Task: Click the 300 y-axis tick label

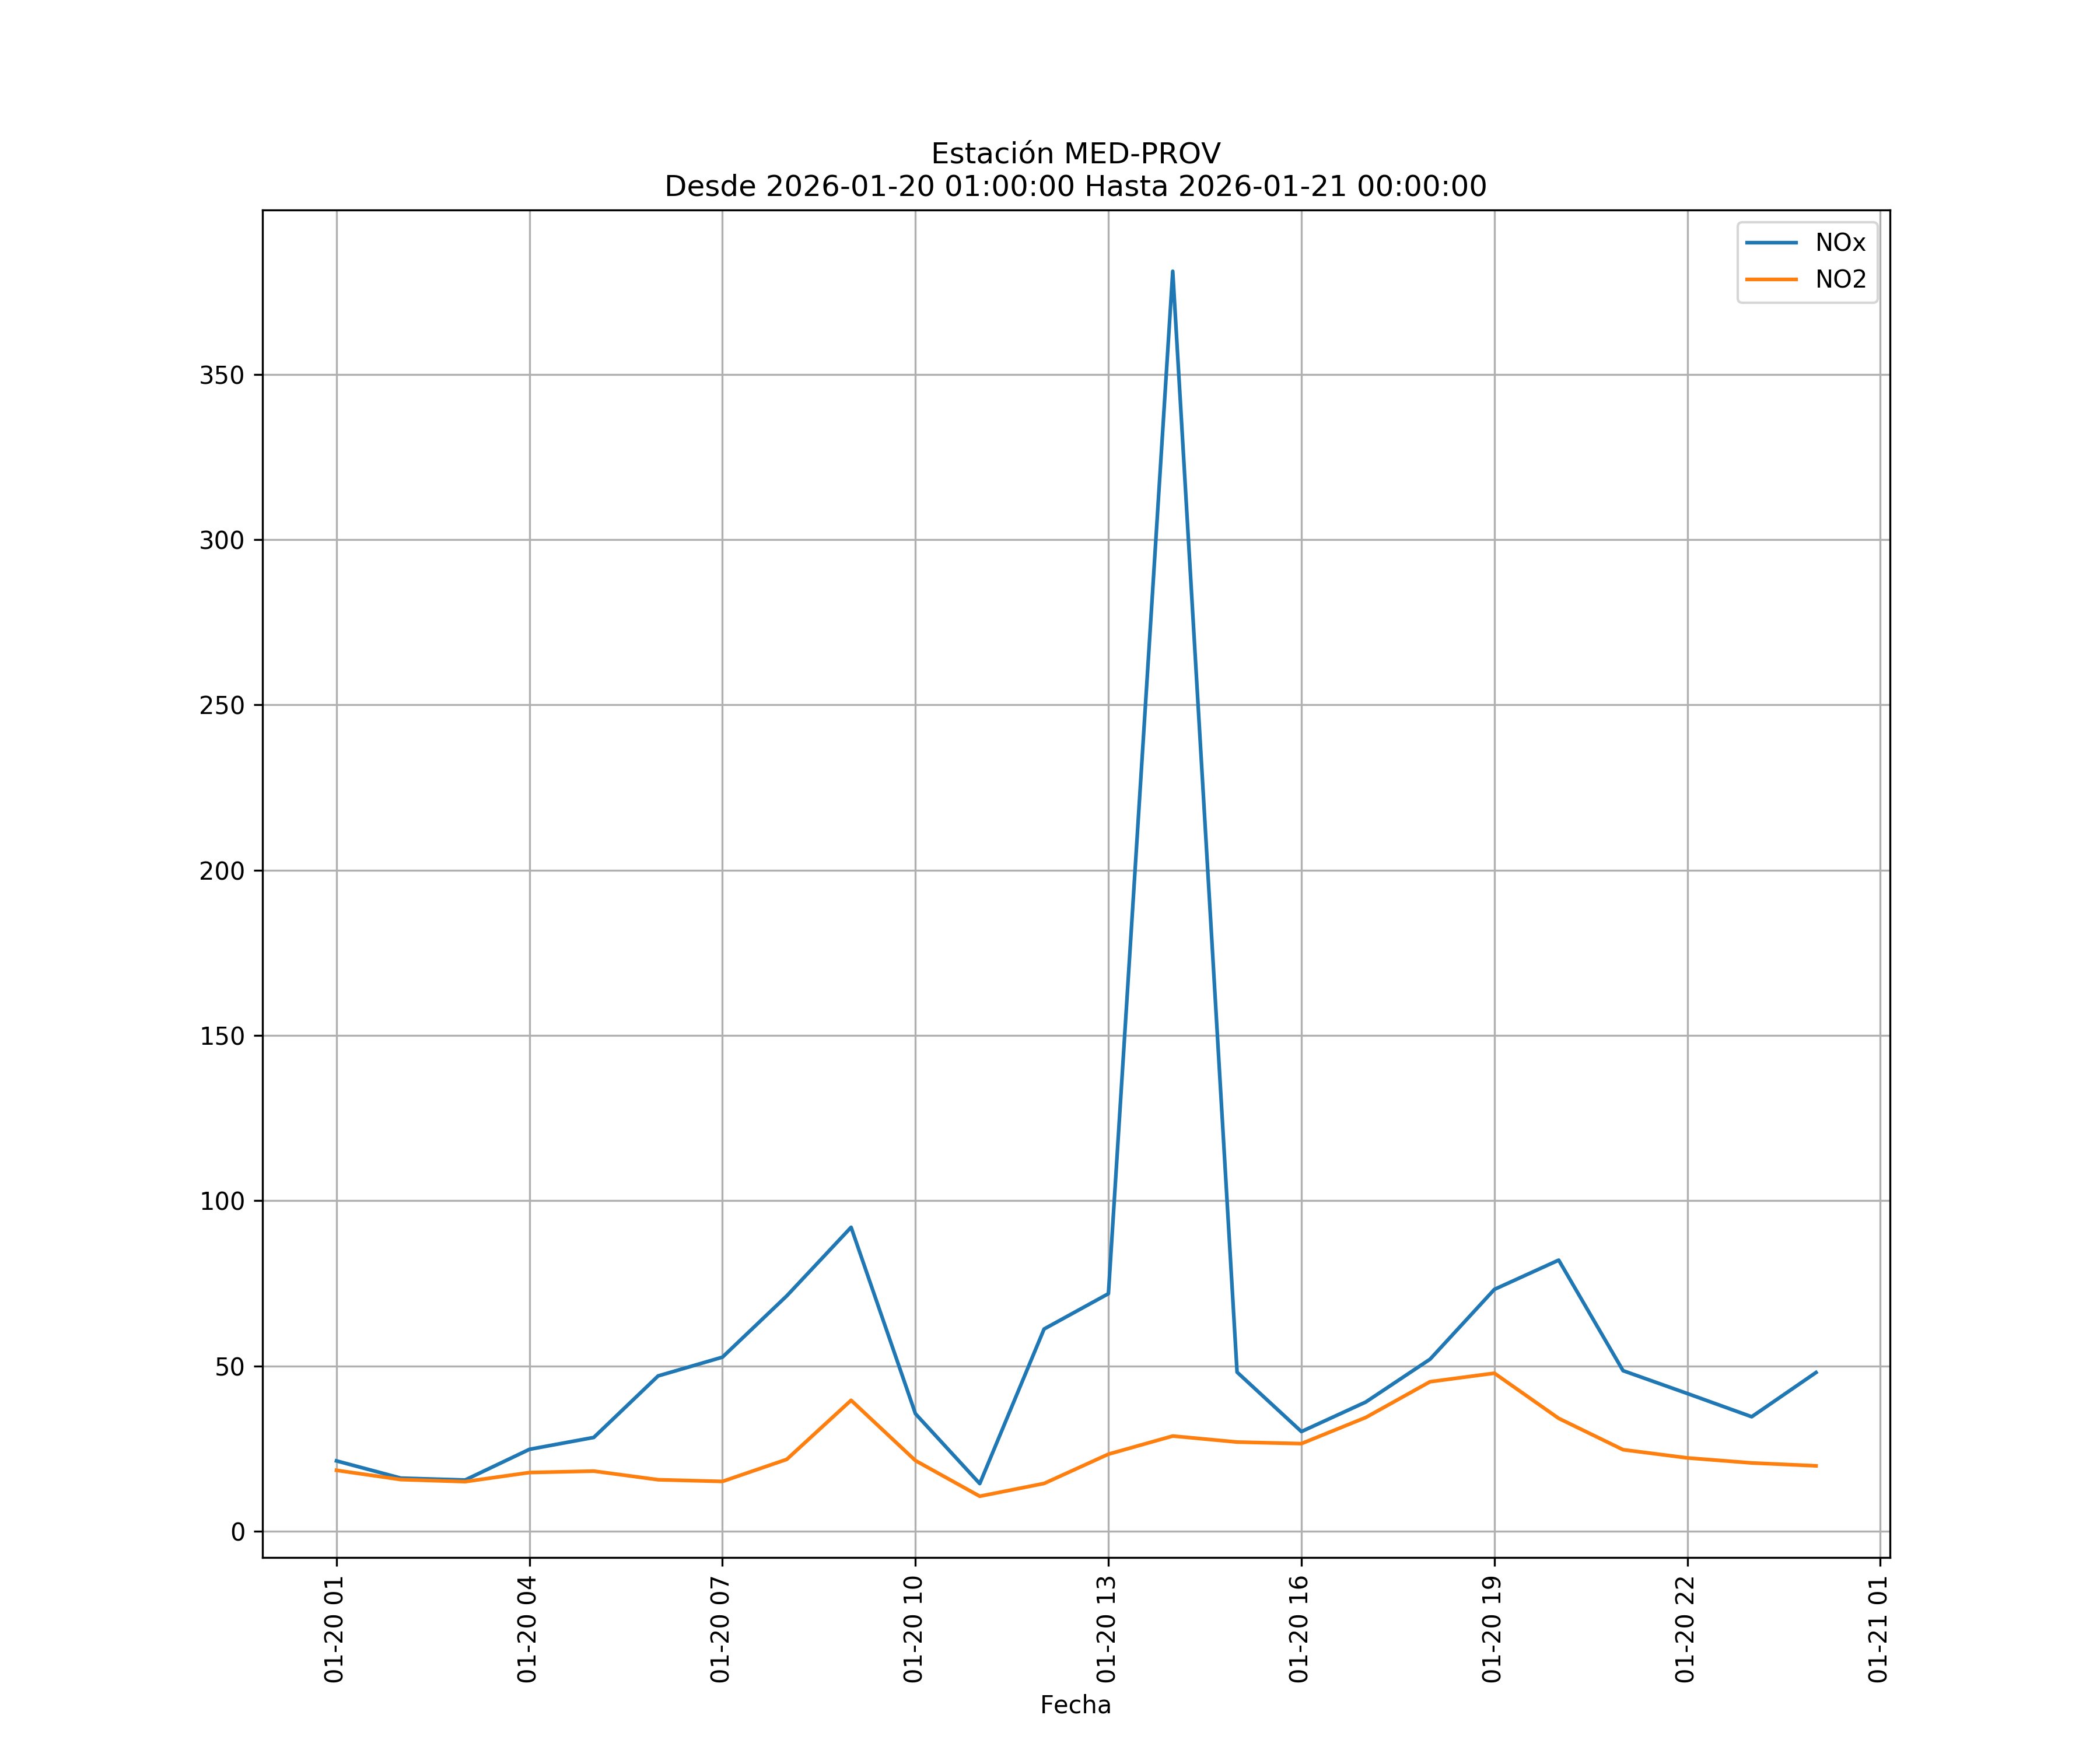Action: click(x=221, y=541)
